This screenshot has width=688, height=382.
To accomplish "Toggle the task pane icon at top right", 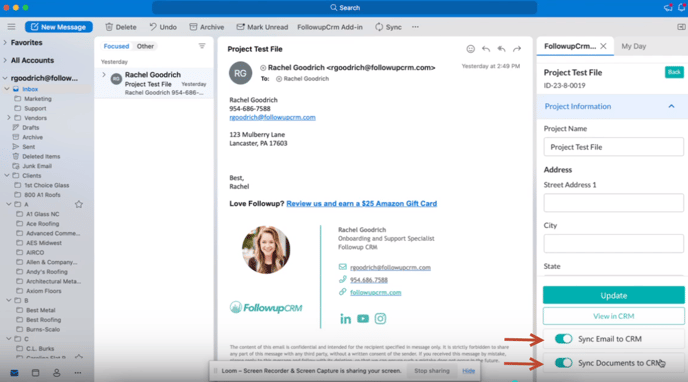I will (x=681, y=27).
